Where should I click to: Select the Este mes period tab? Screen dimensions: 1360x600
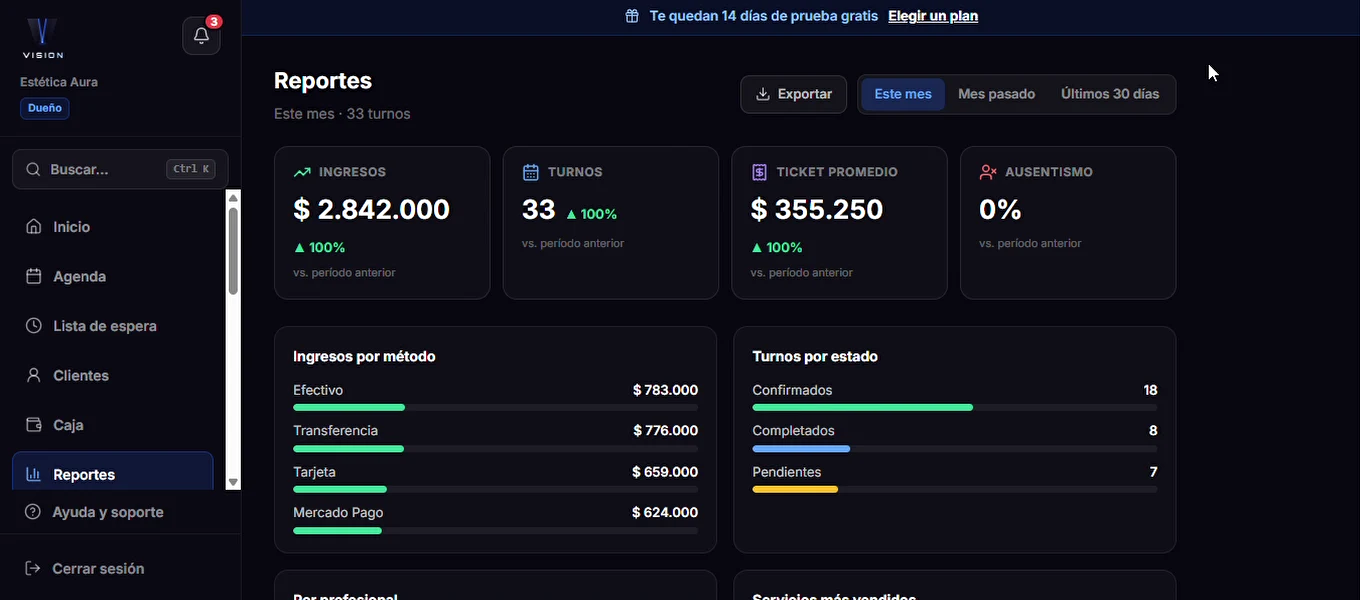[x=903, y=94]
